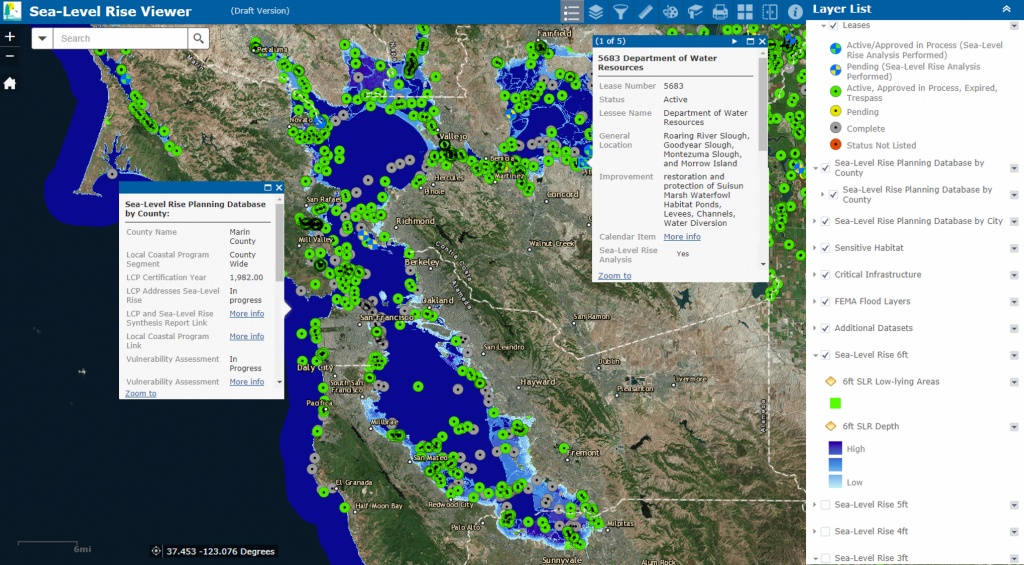The width and height of the screenshot is (1024, 565).
Task: Open Calendar Item More info link
Action: [x=682, y=237]
